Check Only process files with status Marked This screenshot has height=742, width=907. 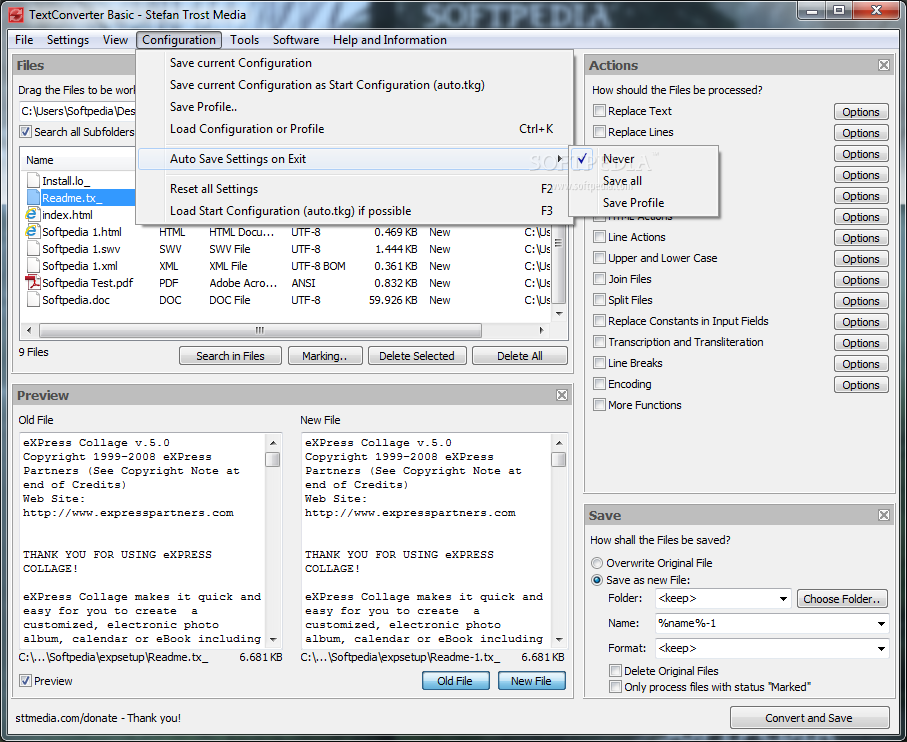615,686
